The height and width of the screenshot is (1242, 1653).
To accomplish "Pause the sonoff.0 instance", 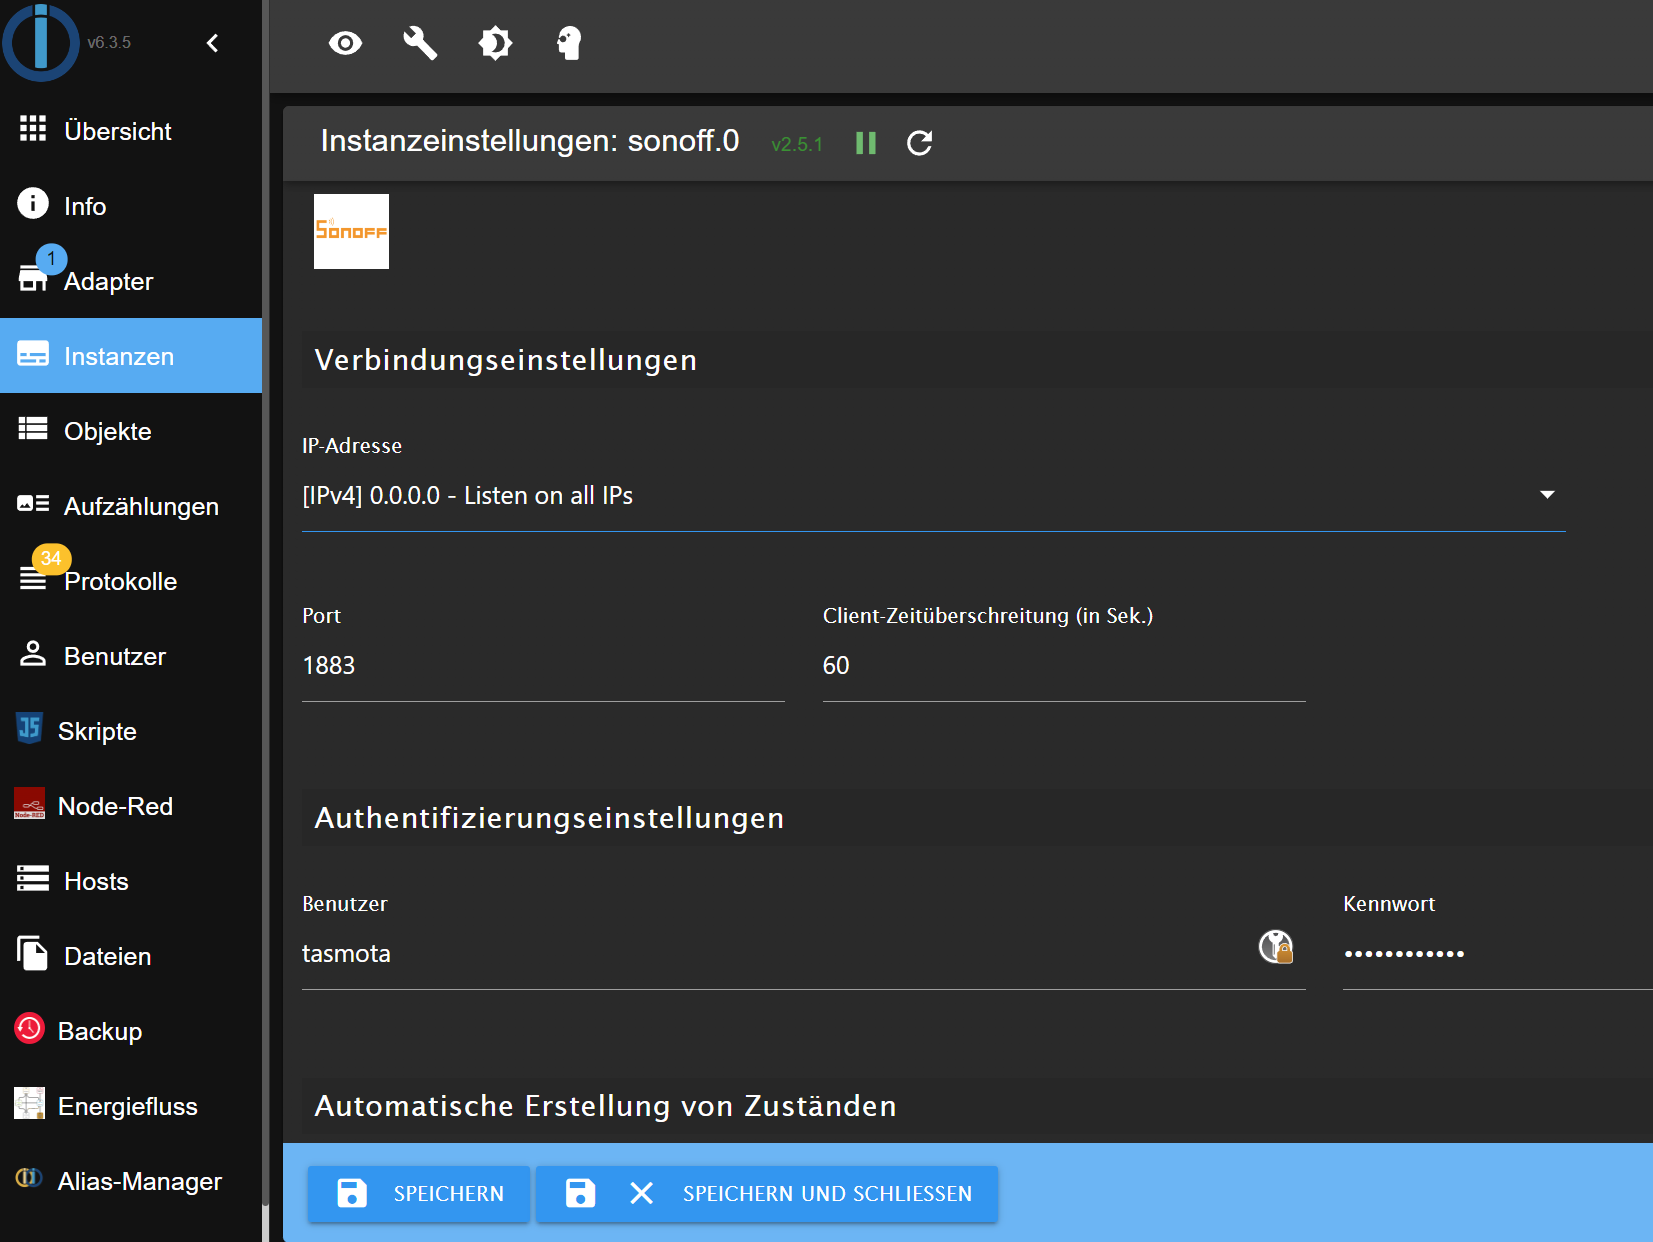I will [866, 143].
